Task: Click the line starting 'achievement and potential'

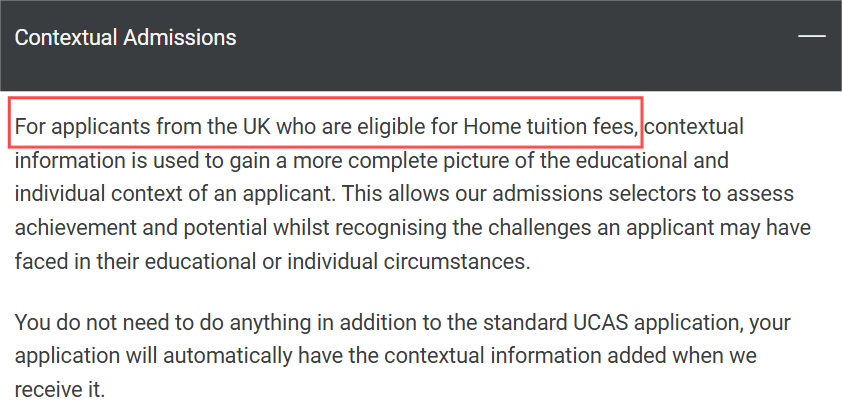Action: coord(412,228)
